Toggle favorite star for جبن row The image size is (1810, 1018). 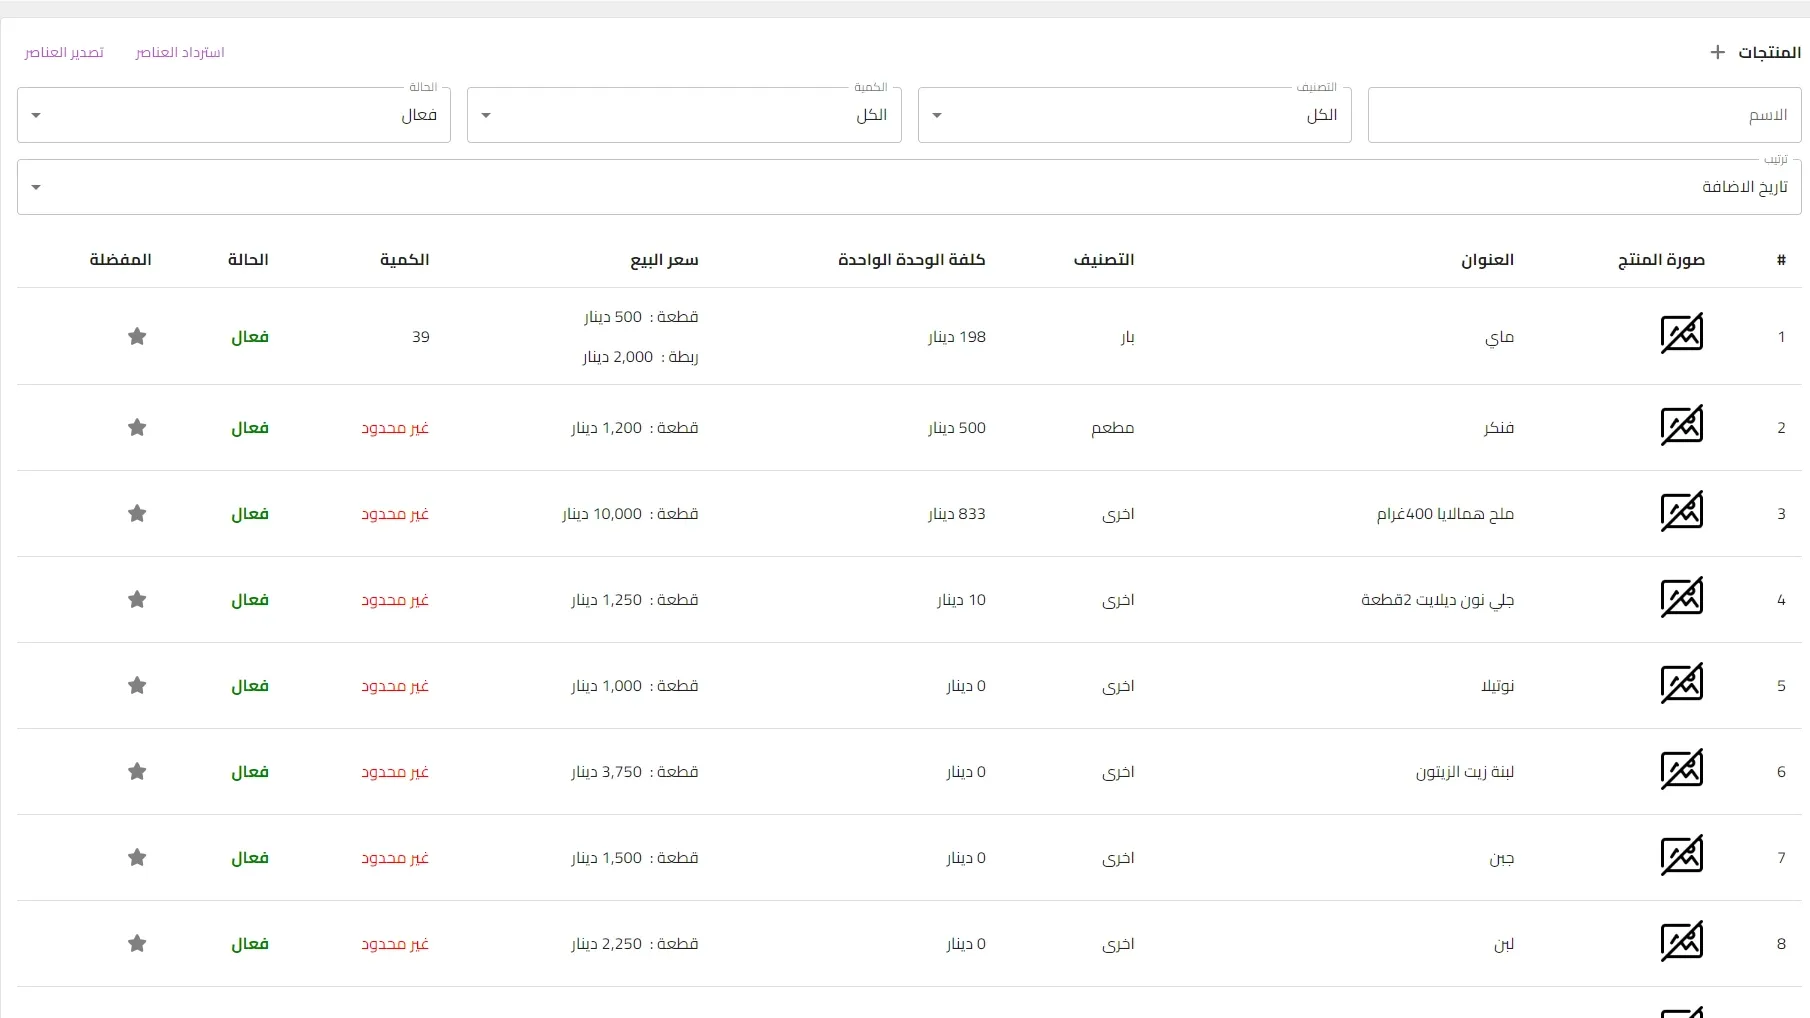click(137, 858)
